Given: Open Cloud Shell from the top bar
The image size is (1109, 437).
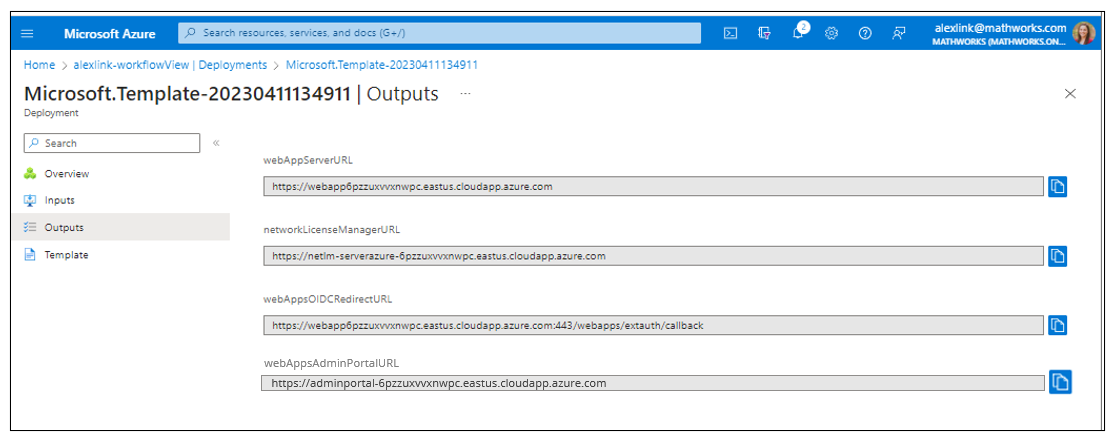Looking at the screenshot, I should click(x=731, y=33).
